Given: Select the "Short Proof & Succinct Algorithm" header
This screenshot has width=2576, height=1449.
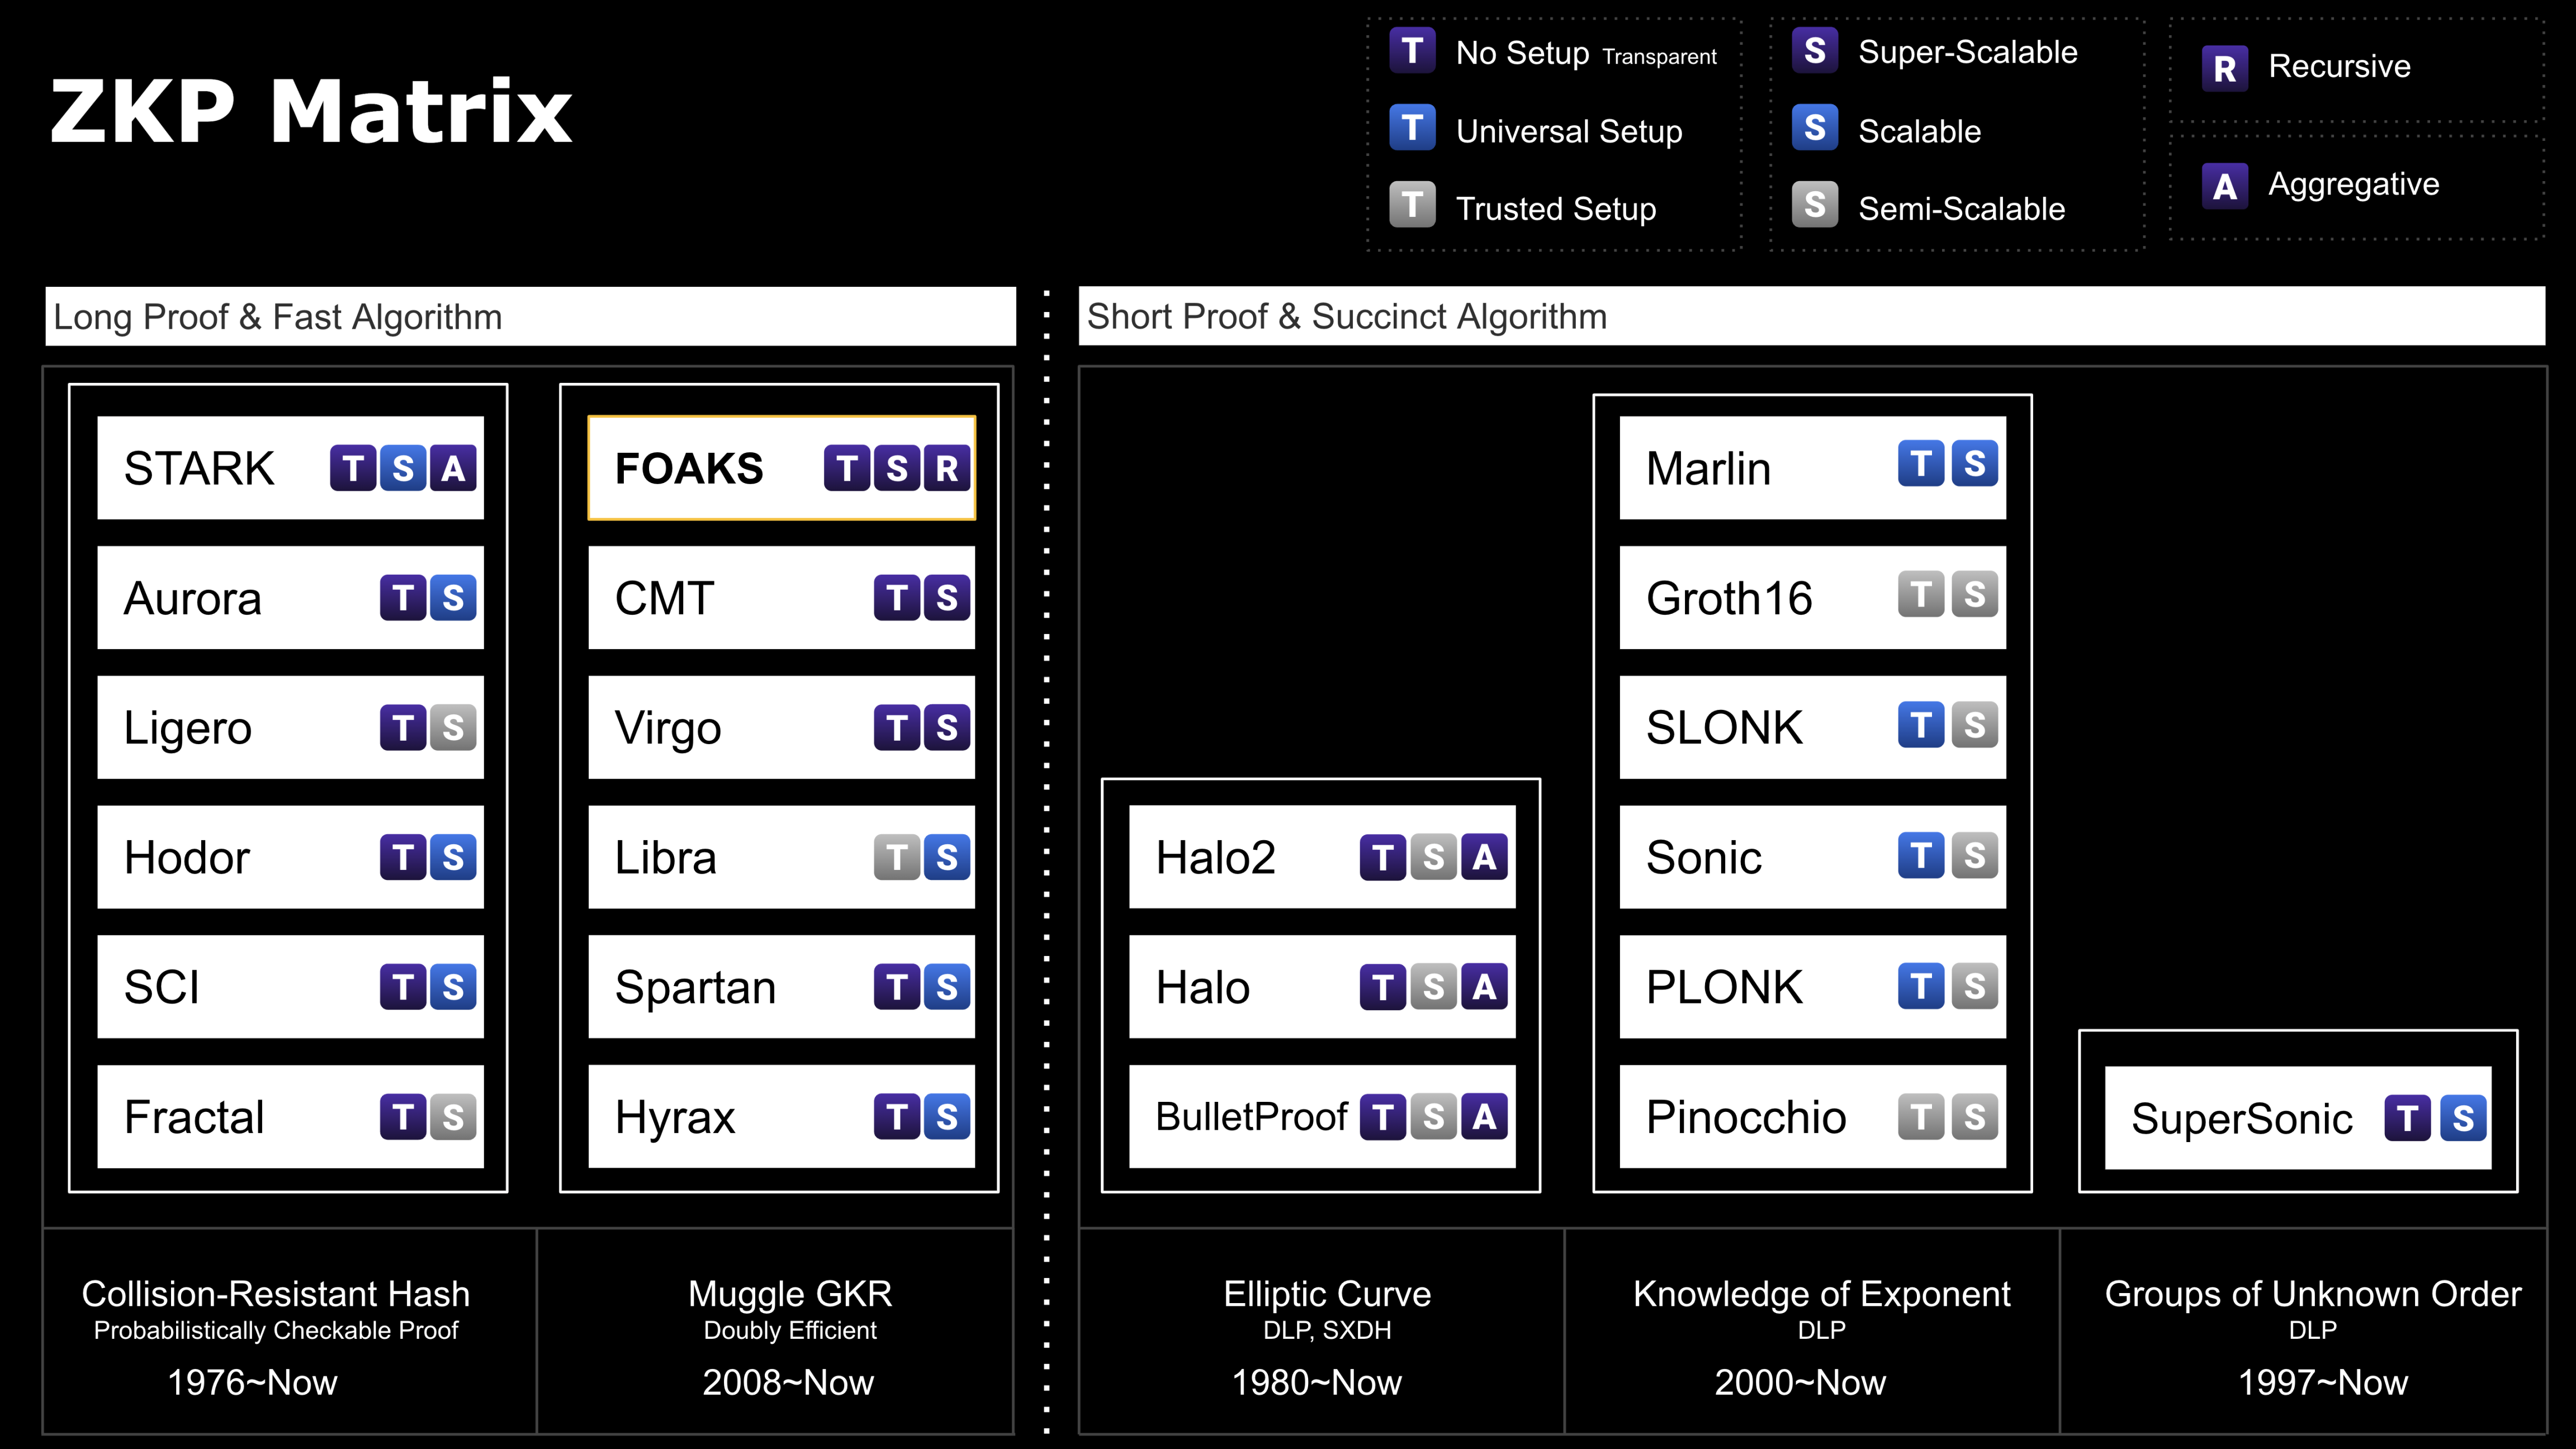Looking at the screenshot, I should pos(1346,317).
